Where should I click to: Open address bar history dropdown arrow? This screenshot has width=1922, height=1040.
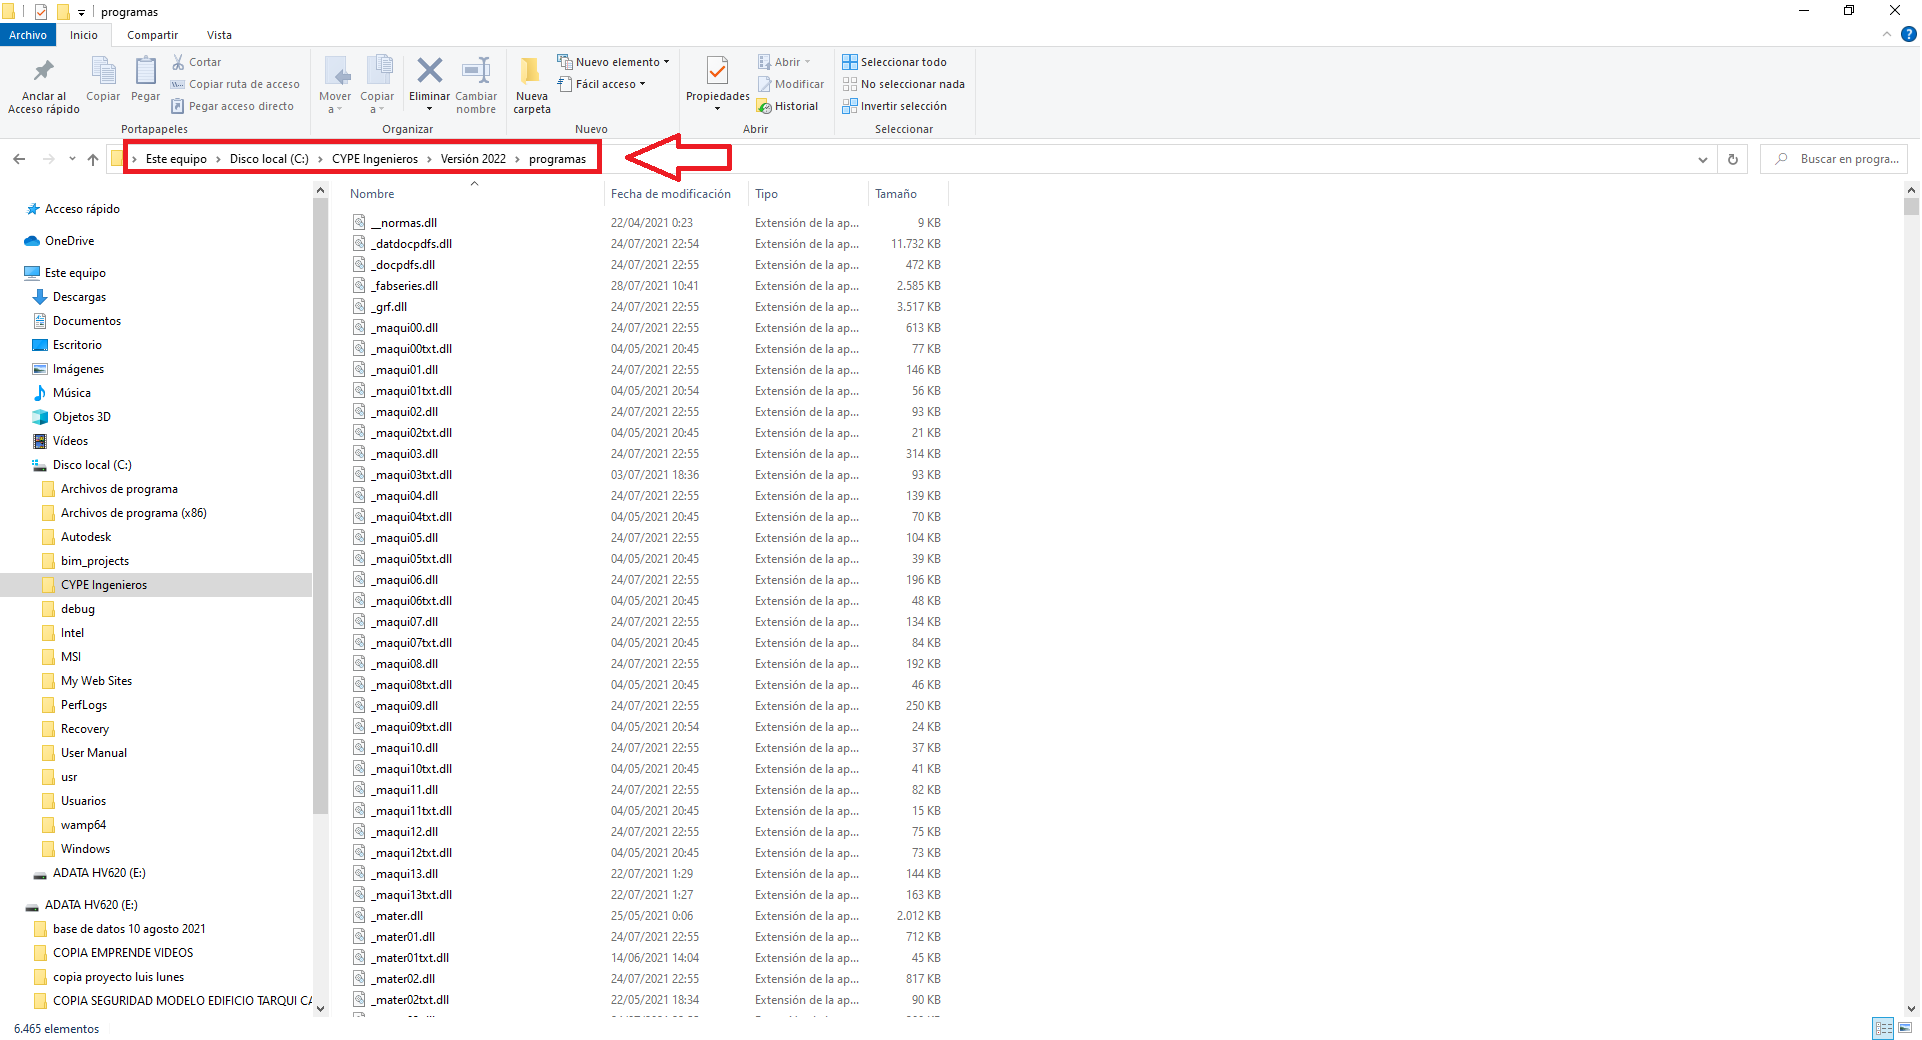1702,159
